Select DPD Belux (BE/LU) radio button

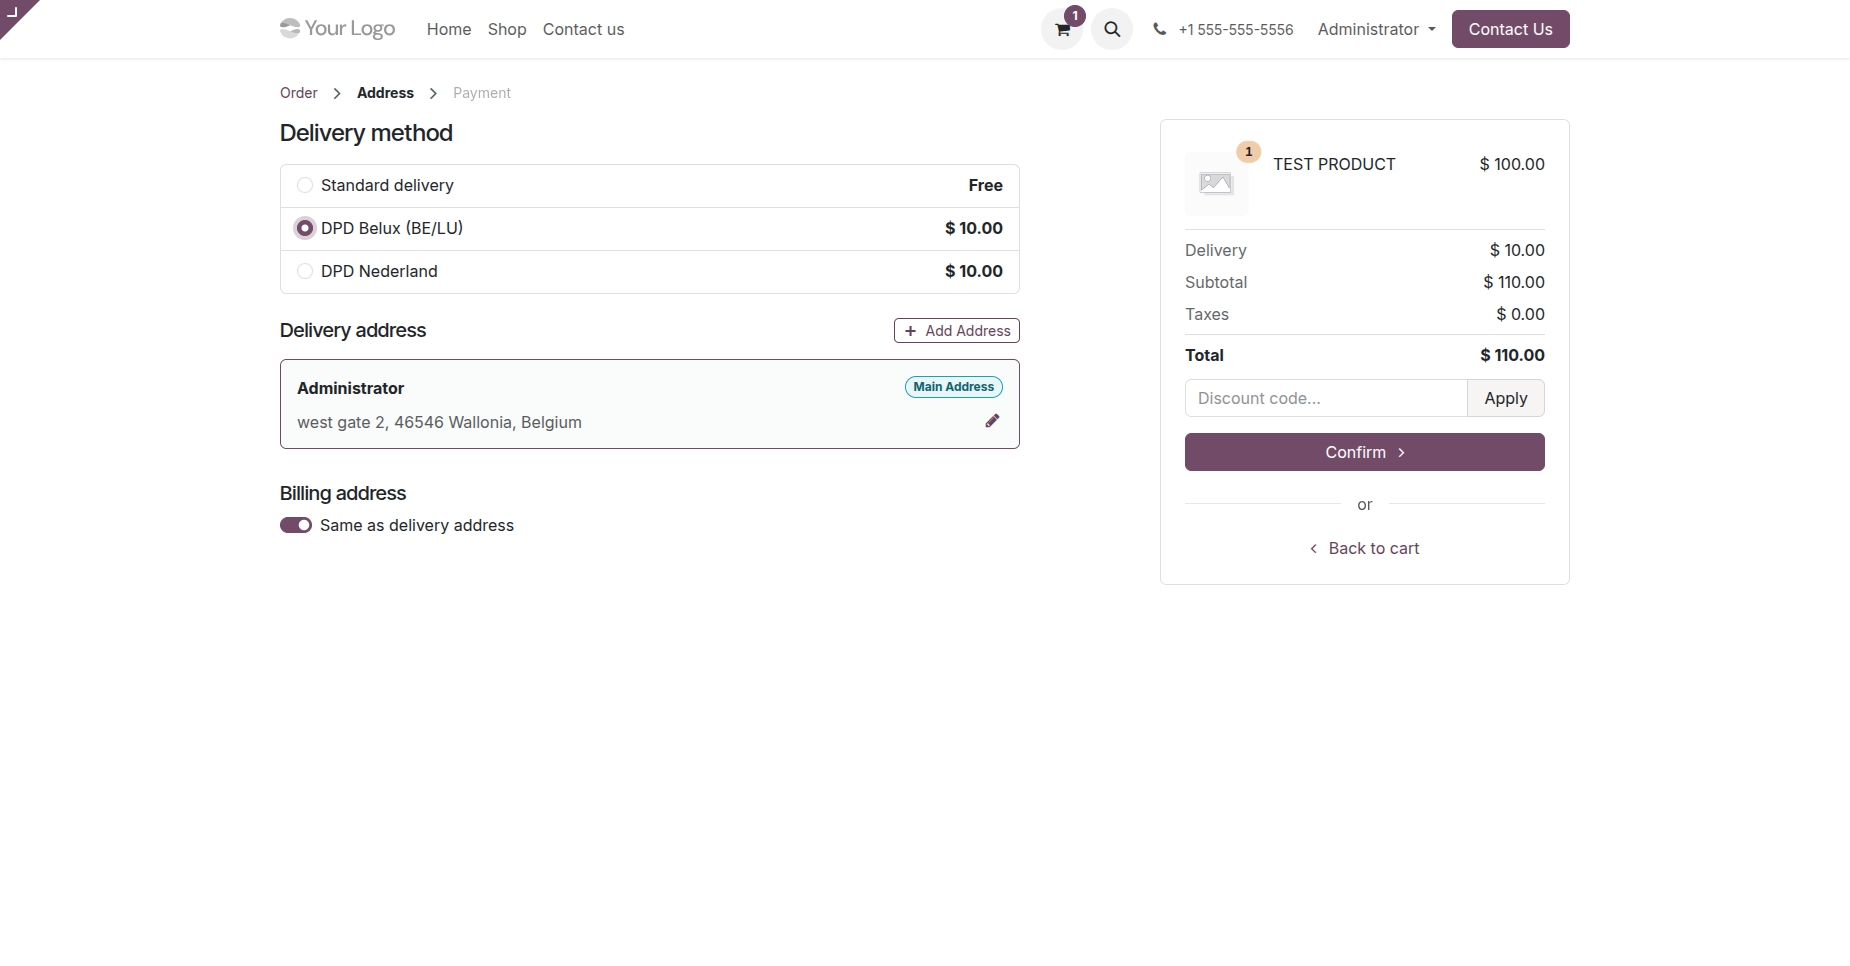point(305,228)
